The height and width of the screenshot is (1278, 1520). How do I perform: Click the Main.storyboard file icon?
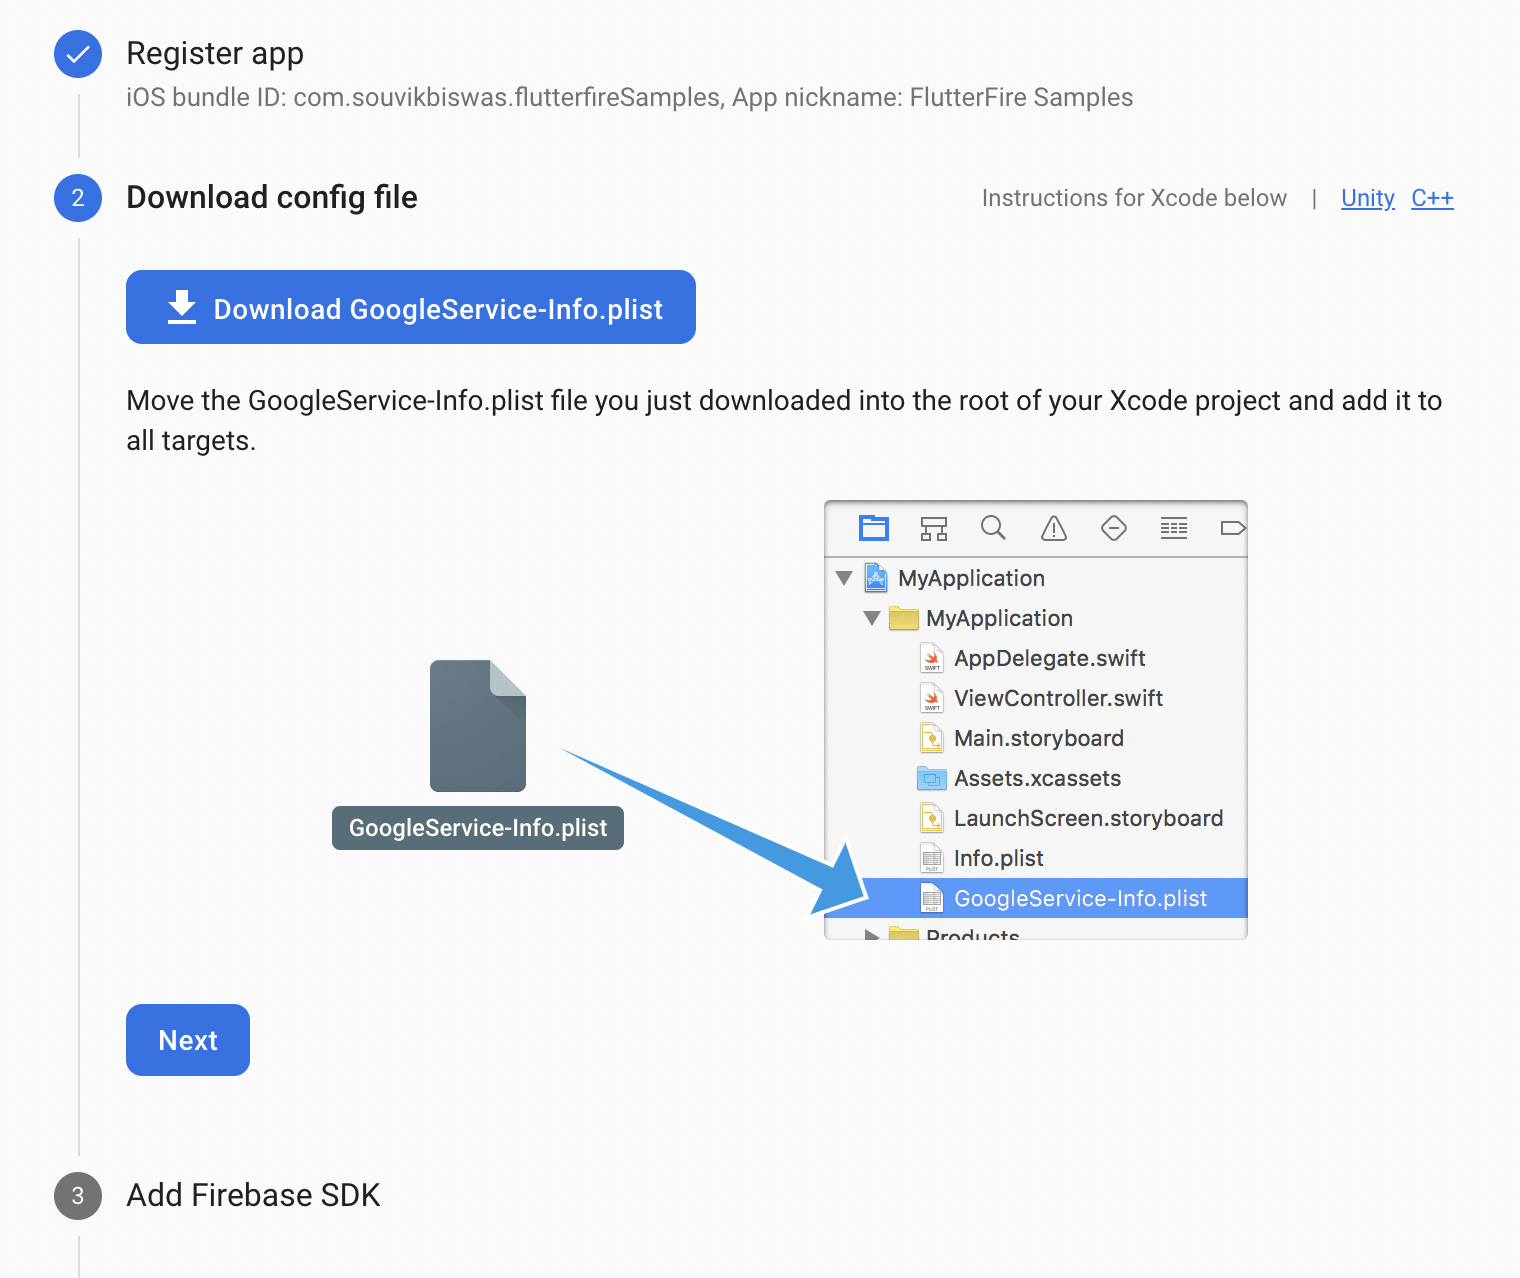click(x=932, y=738)
